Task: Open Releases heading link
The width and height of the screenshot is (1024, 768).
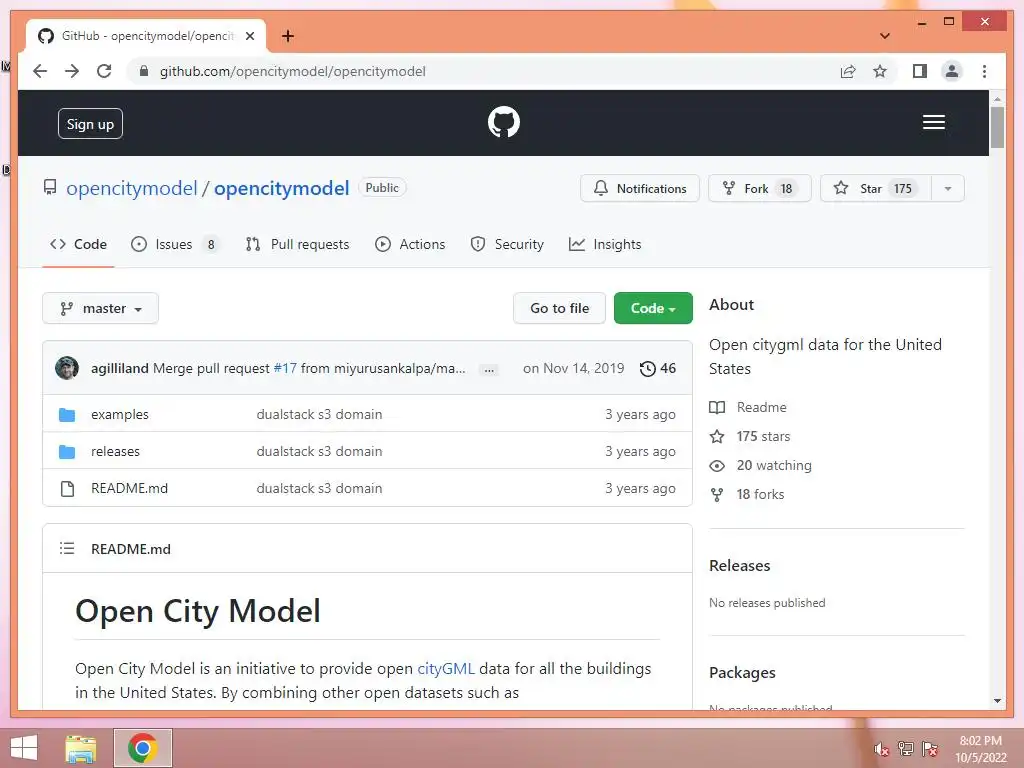Action: click(739, 566)
